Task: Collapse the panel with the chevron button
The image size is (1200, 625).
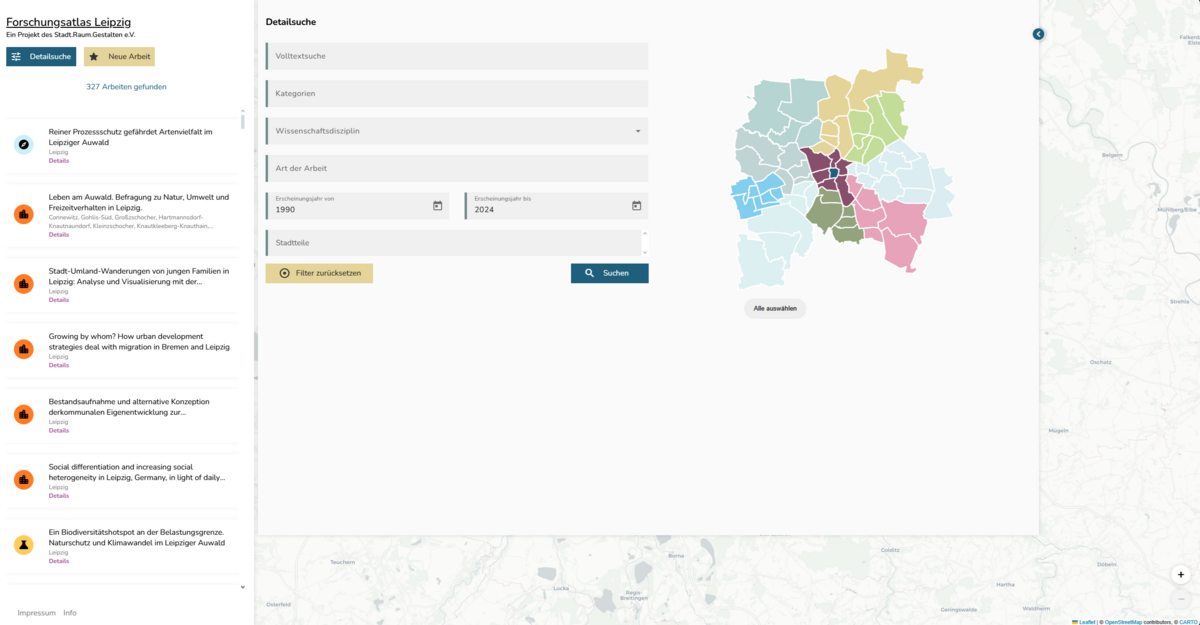Action: coord(1038,34)
